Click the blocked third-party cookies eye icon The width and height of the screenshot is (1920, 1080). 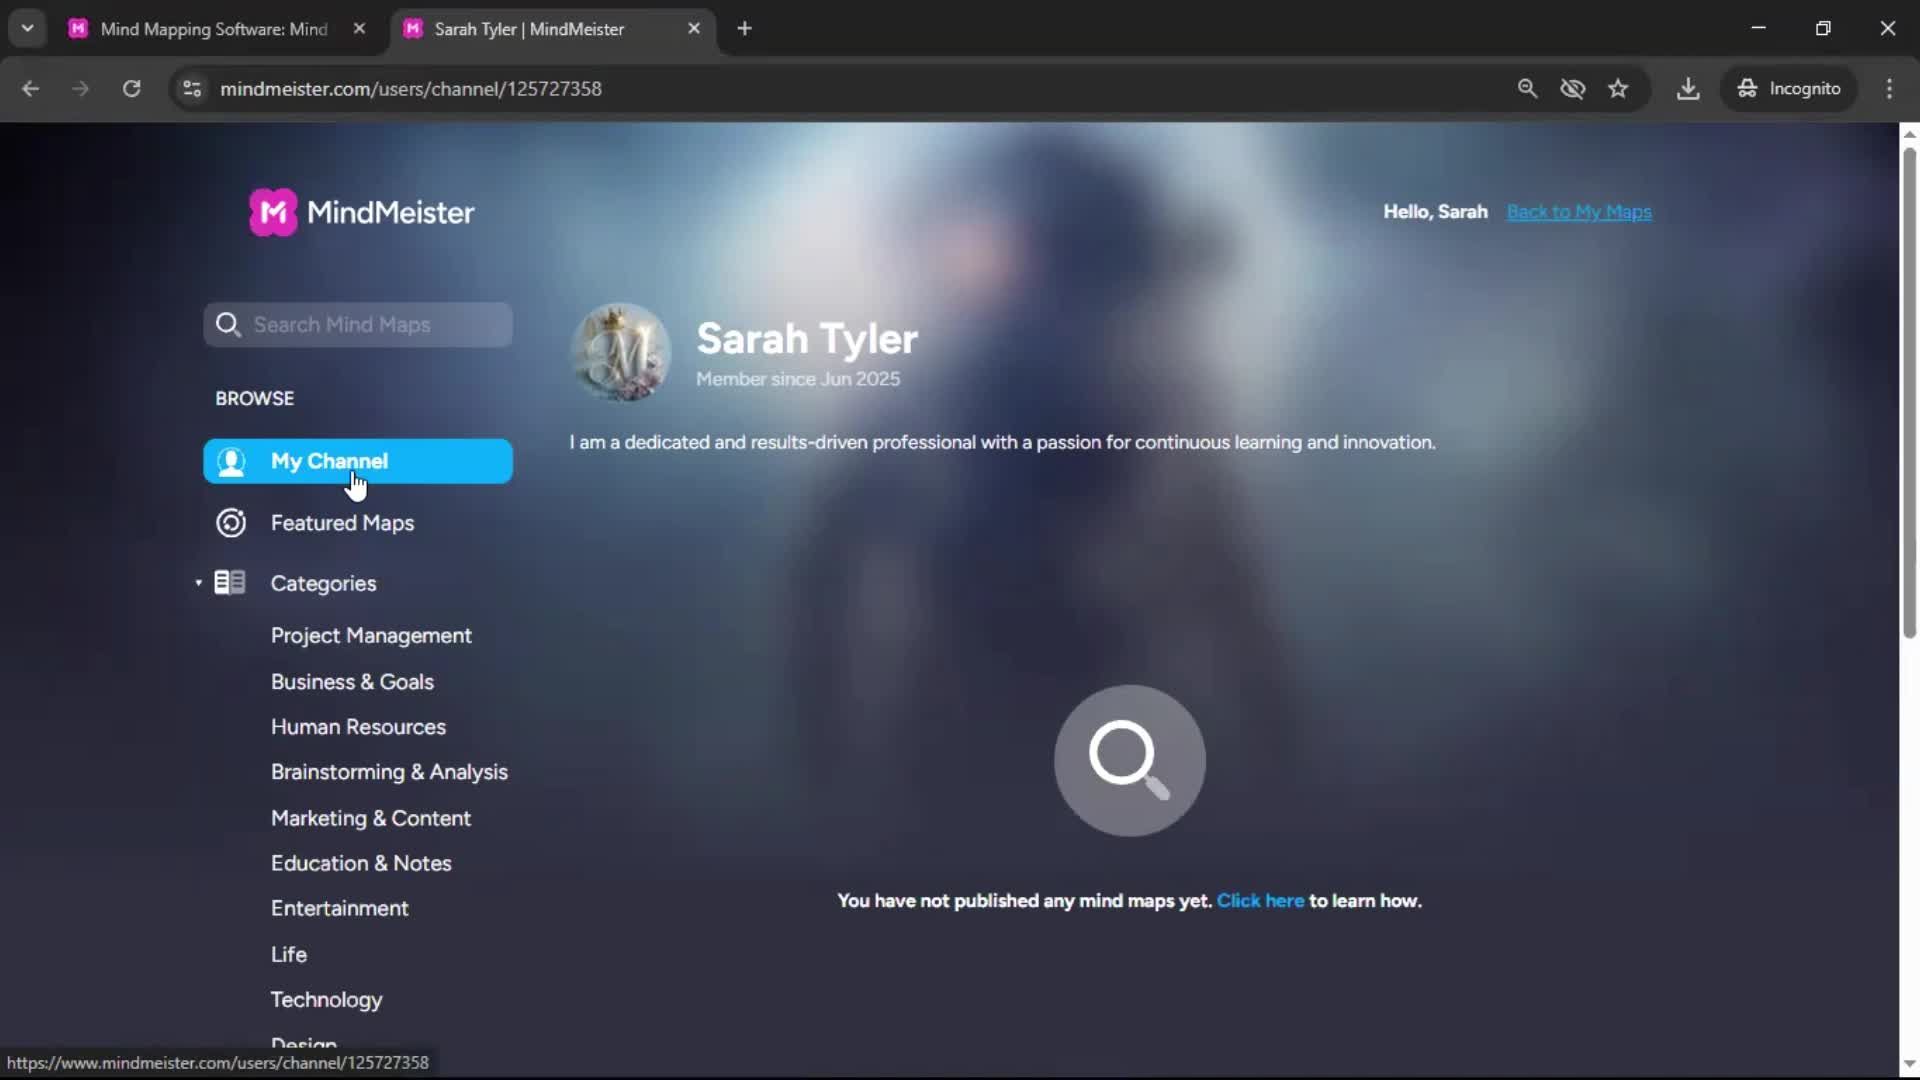(x=1573, y=89)
